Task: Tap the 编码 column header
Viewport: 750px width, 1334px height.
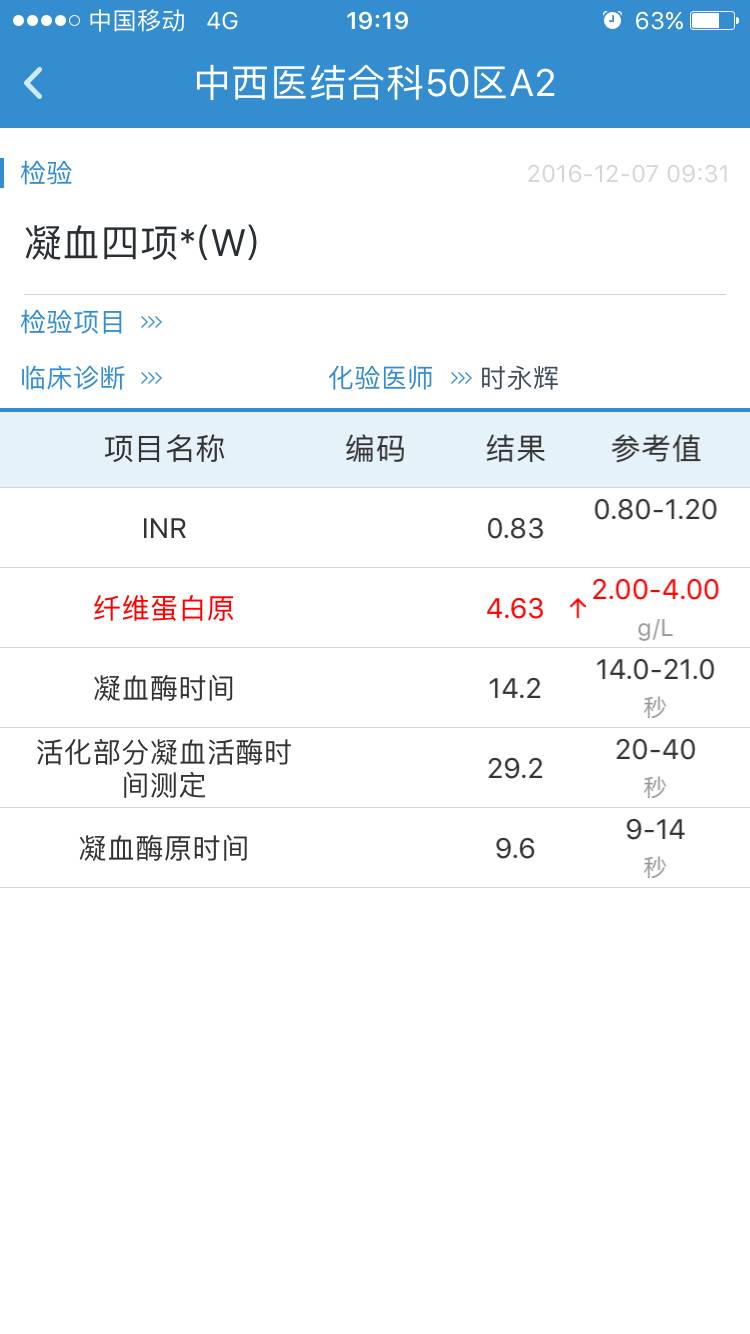Action: click(x=375, y=449)
